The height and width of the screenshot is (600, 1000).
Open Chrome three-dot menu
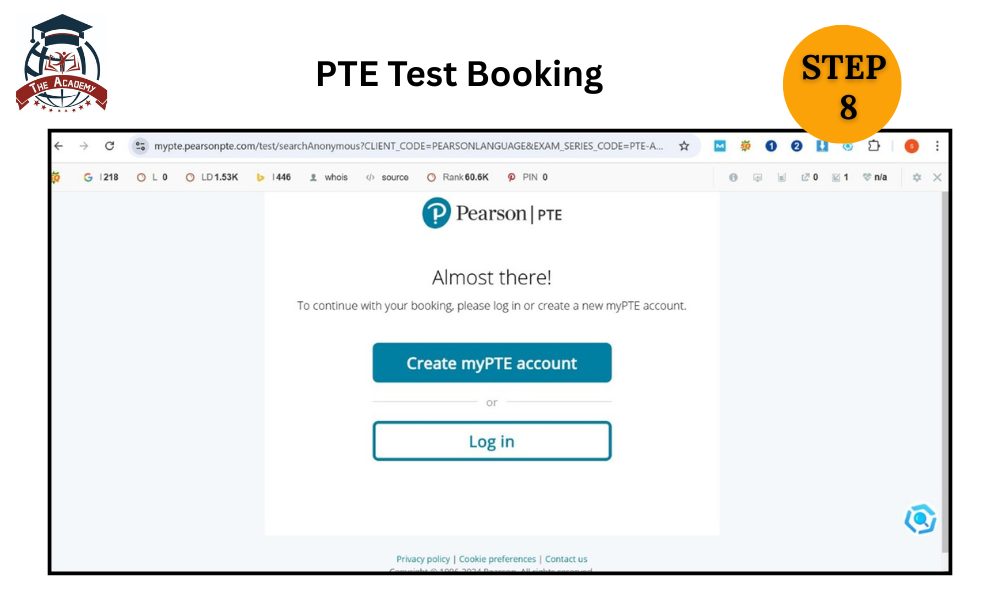tap(938, 146)
